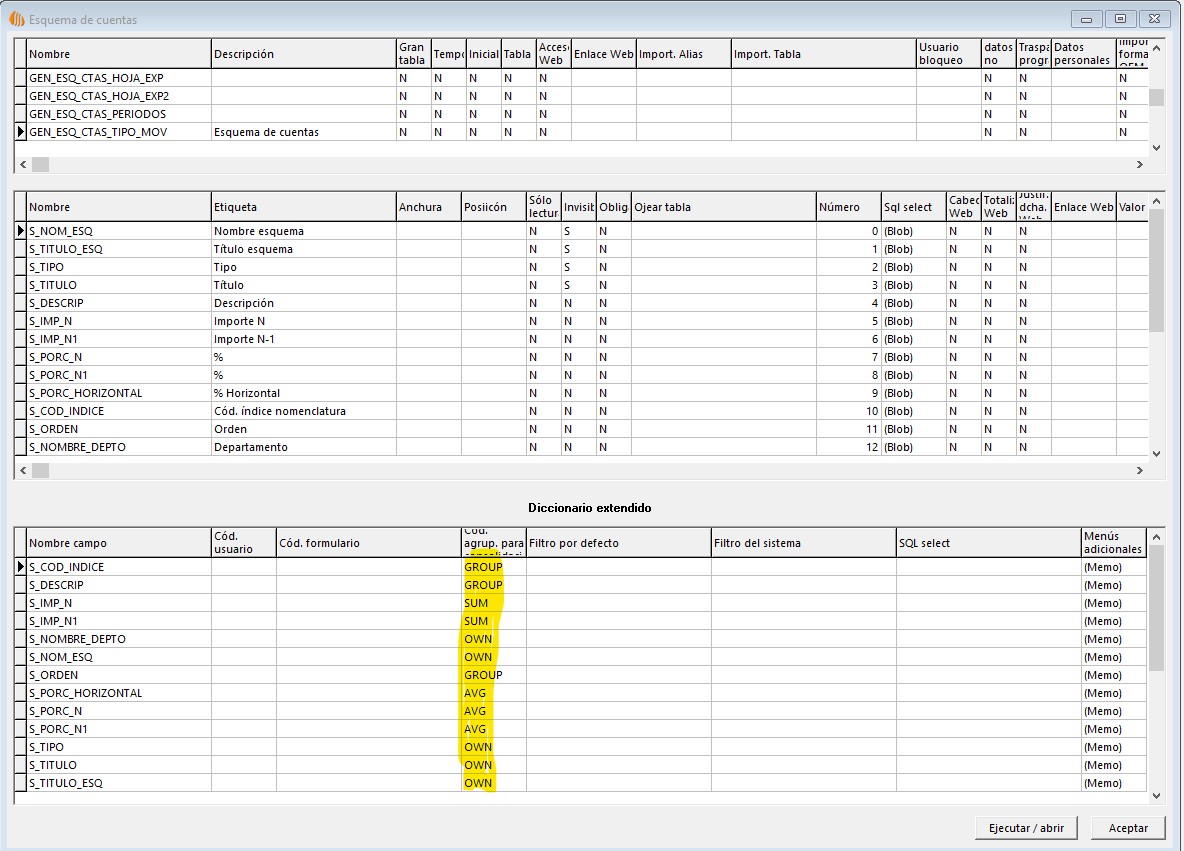Click the scroll-right arrow of the top table

[x=1139, y=164]
